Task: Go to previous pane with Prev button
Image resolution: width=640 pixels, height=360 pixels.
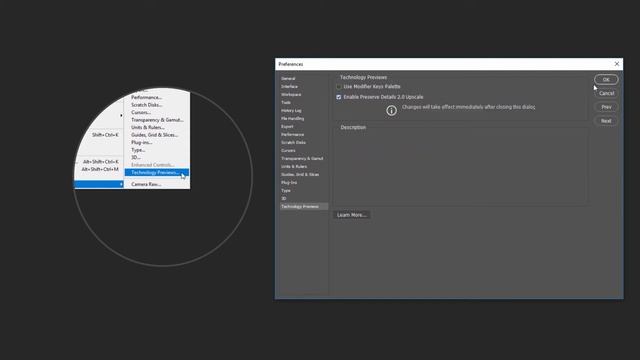Action: (606, 107)
